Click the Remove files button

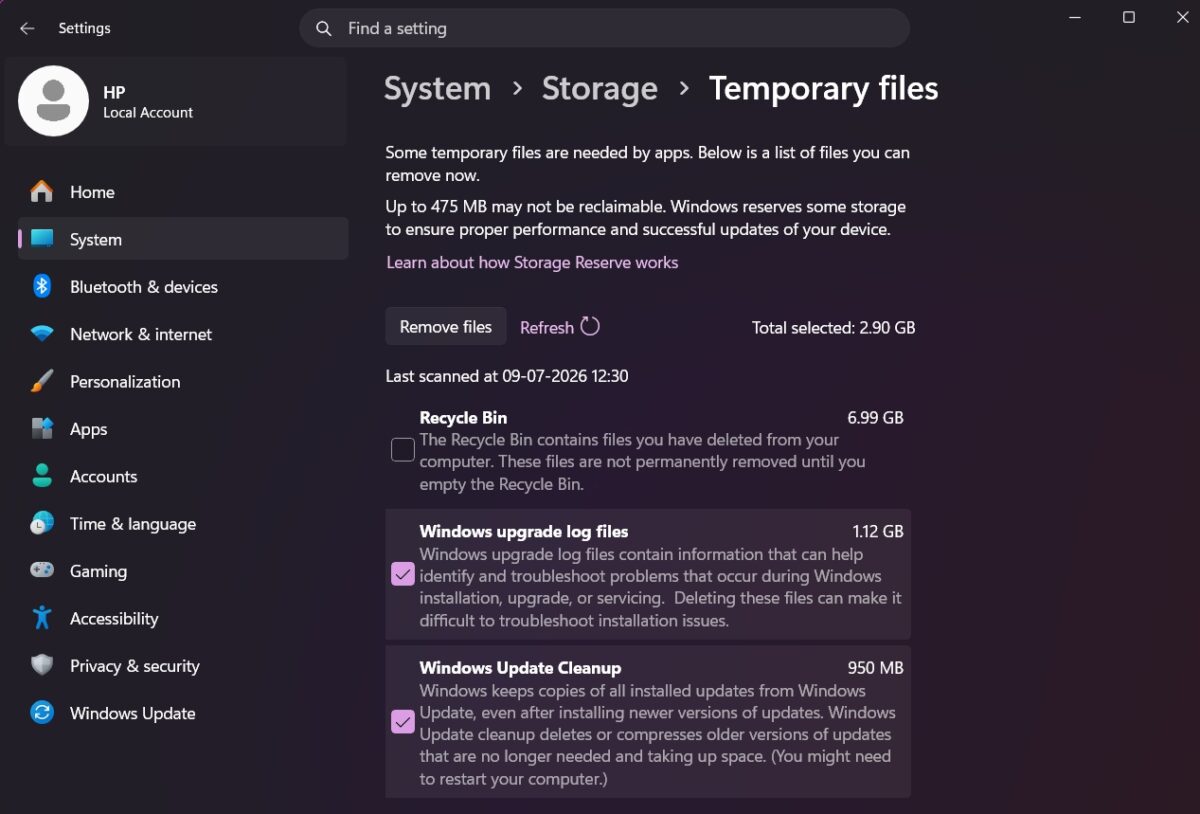click(446, 327)
